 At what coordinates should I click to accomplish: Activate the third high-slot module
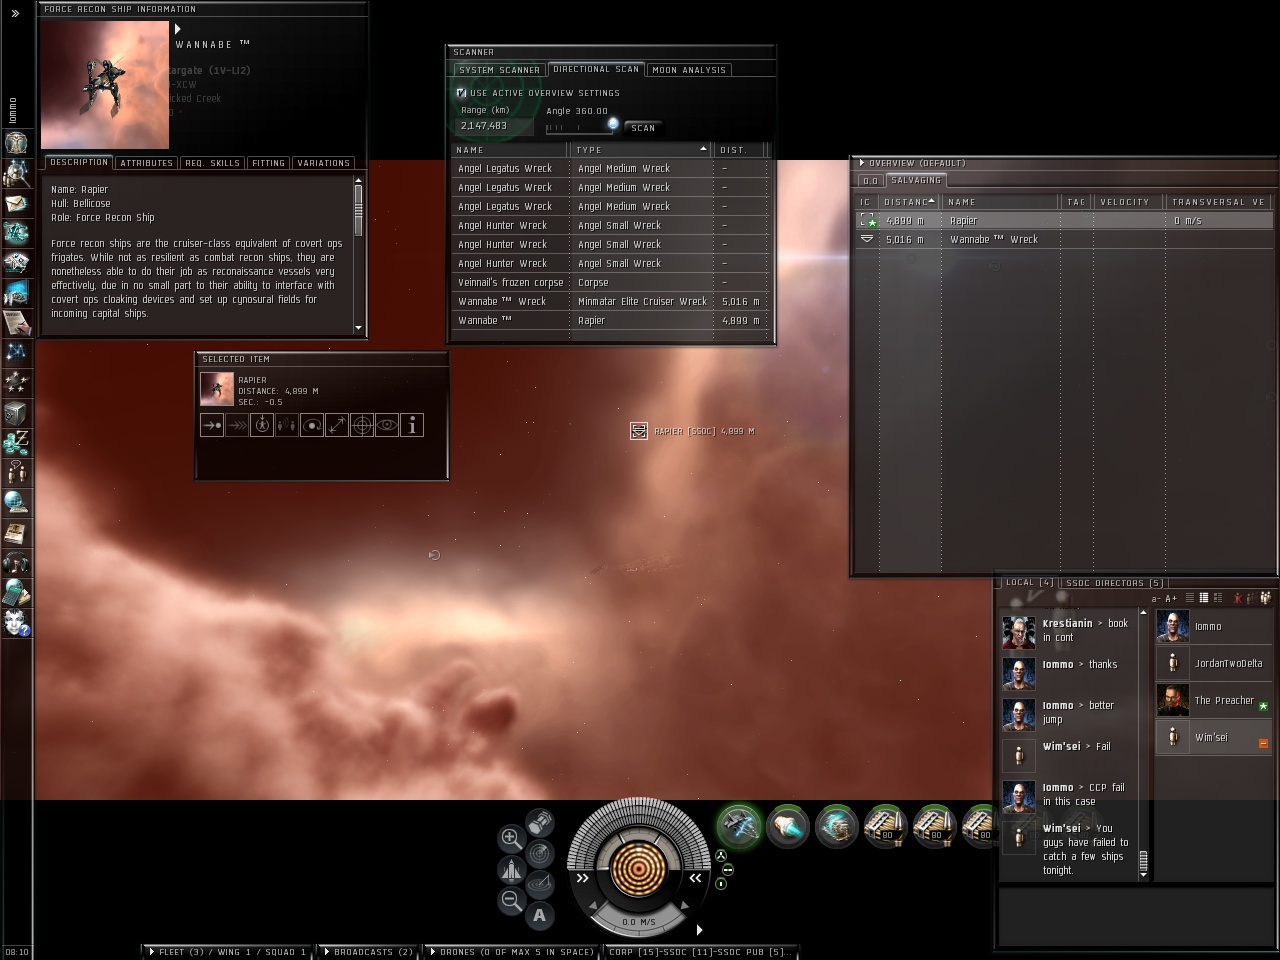point(837,827)
